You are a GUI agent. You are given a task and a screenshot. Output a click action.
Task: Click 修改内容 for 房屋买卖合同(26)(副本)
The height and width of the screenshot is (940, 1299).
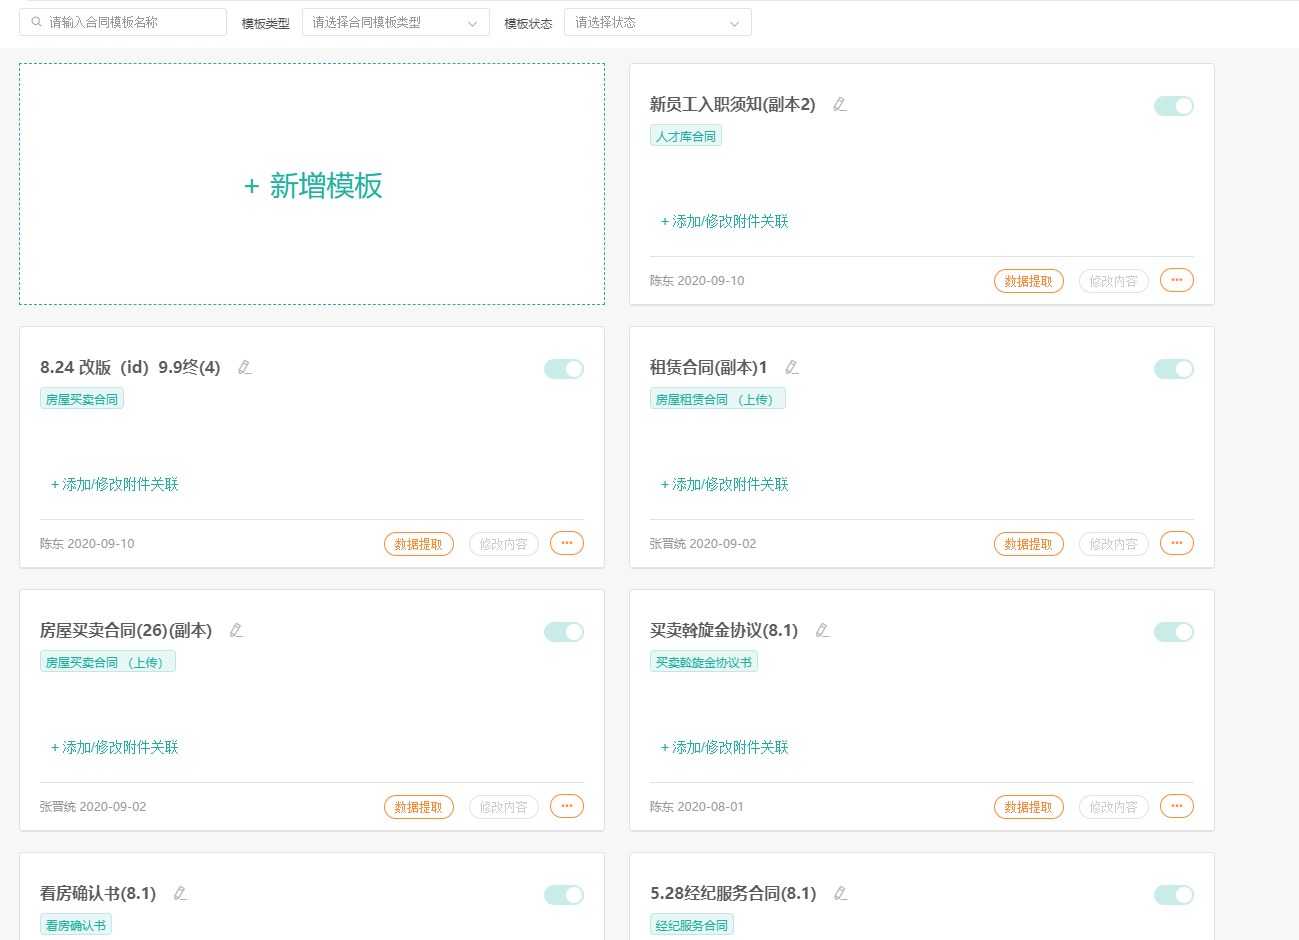(504, 807)
